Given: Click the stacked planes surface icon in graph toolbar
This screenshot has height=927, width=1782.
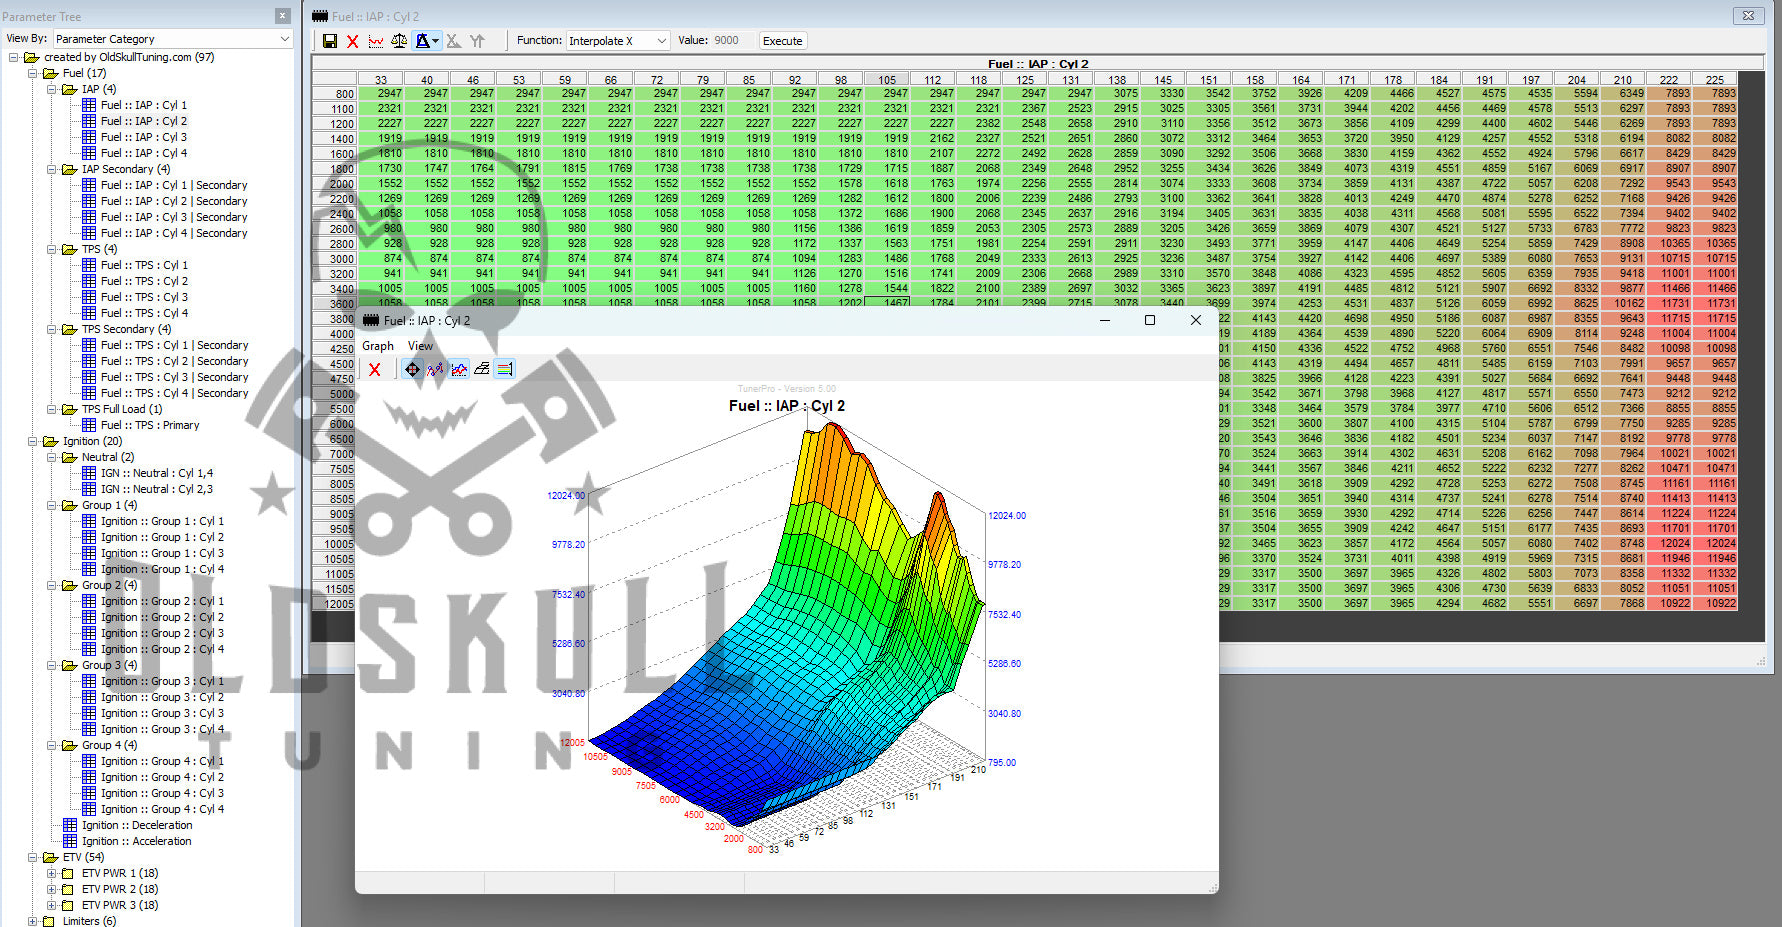Looking at the screenshot, I should coord(482,369).
